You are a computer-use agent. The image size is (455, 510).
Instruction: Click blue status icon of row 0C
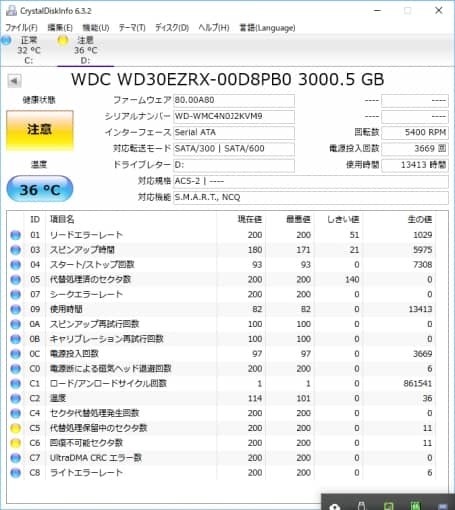[15, 354]
